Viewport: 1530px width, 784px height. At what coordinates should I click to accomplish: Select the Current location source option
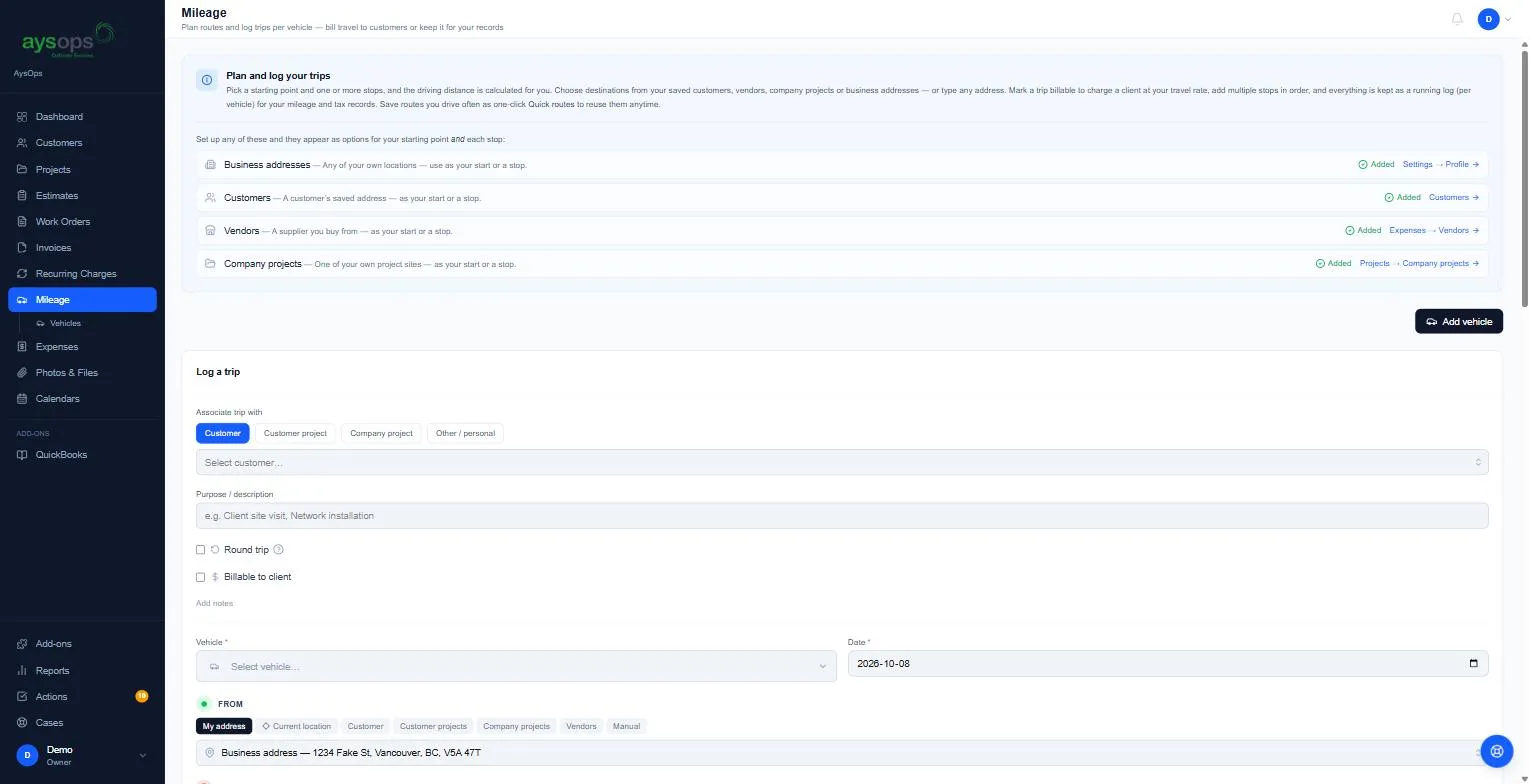pyautogui.click(x=296, y=726)
